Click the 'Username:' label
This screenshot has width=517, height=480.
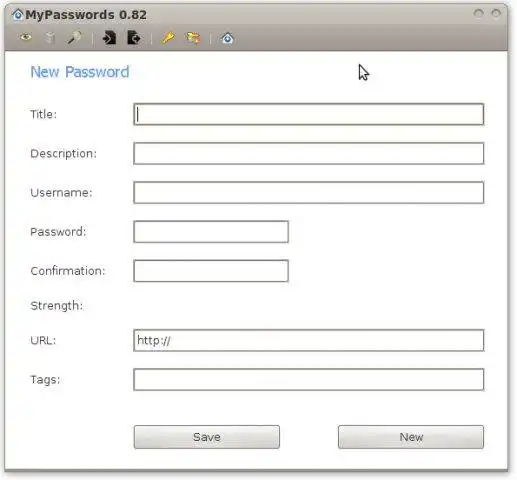[61, 193]
